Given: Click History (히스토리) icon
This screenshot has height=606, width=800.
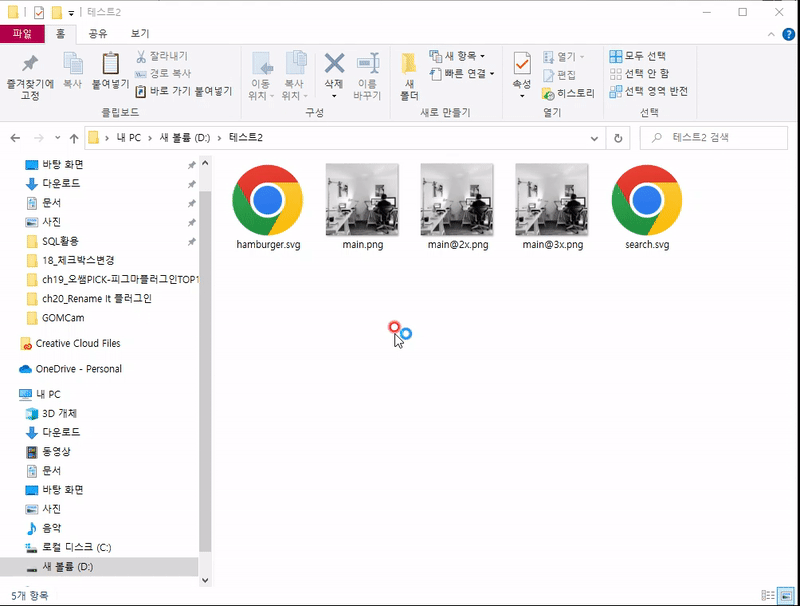Looking at the screenshot, I should coord(548,94).
